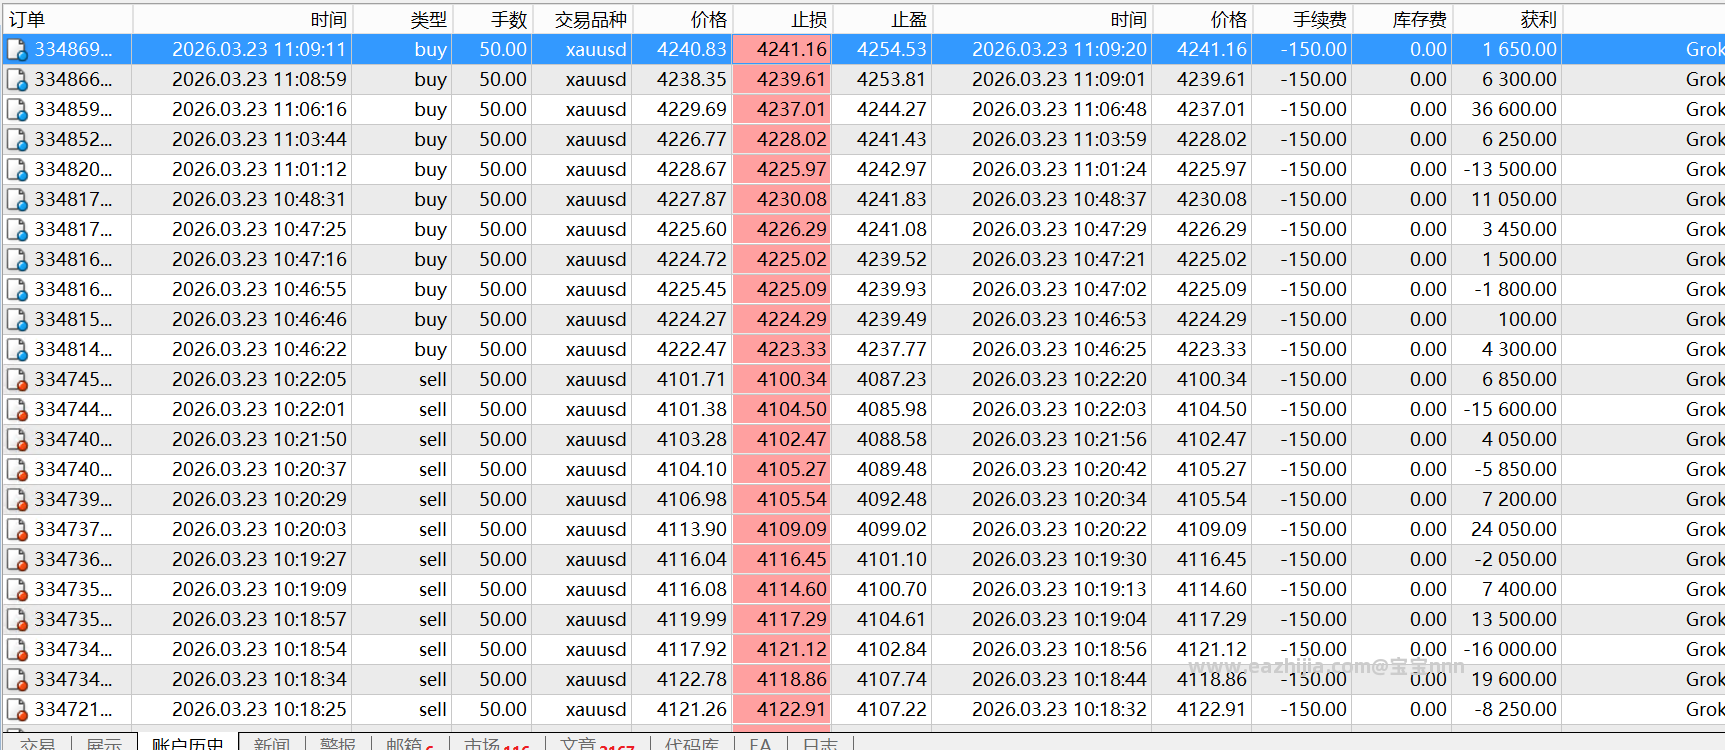Click the sell order icon of trade opened 10:18:57

[x=17, y=620]
